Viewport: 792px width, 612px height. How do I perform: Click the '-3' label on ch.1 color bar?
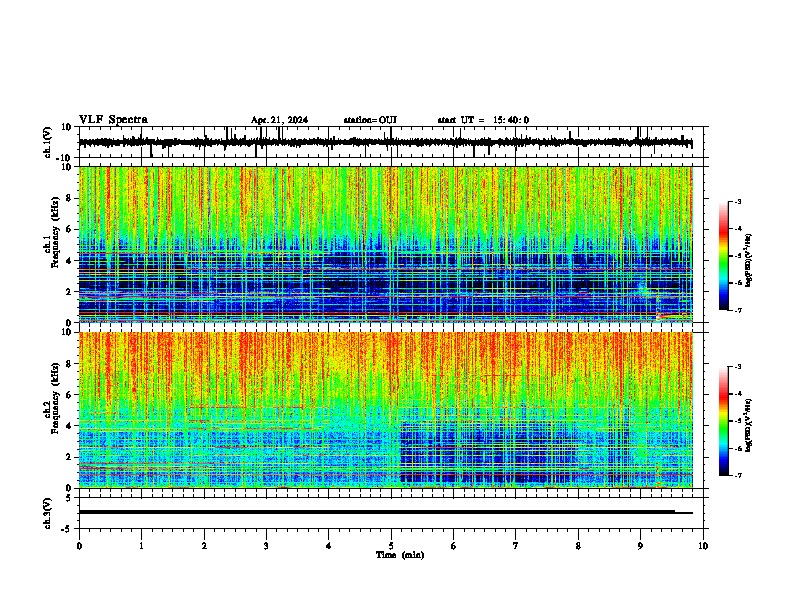737,201
